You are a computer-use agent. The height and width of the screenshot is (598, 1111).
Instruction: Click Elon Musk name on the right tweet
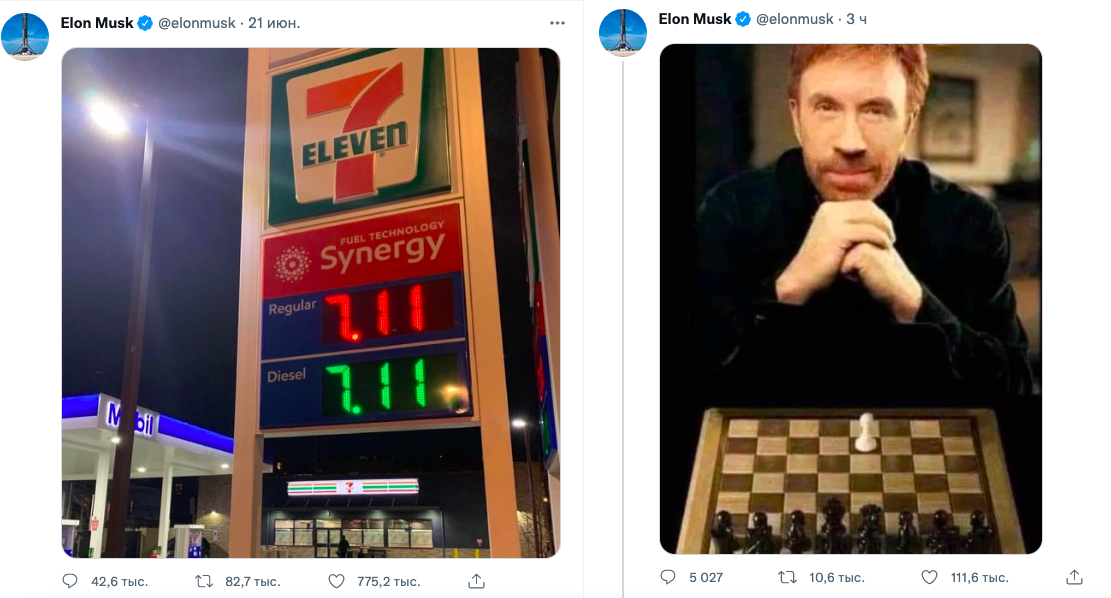click(x=695, y=19)
